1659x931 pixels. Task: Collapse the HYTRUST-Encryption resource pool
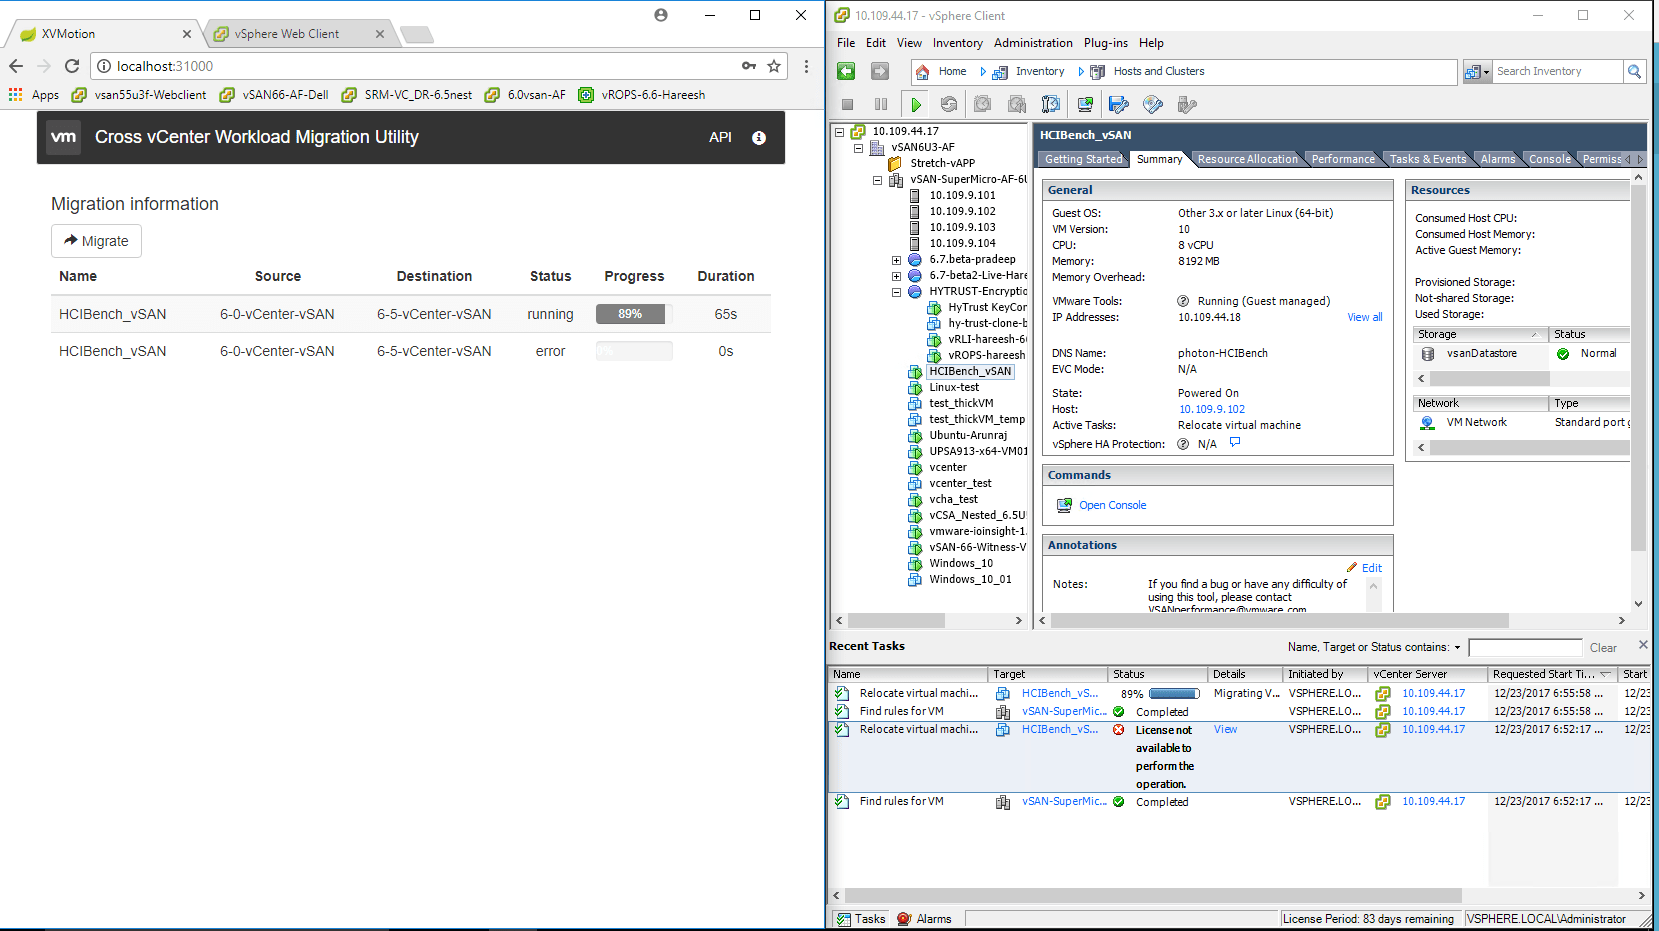click(897, 292)
